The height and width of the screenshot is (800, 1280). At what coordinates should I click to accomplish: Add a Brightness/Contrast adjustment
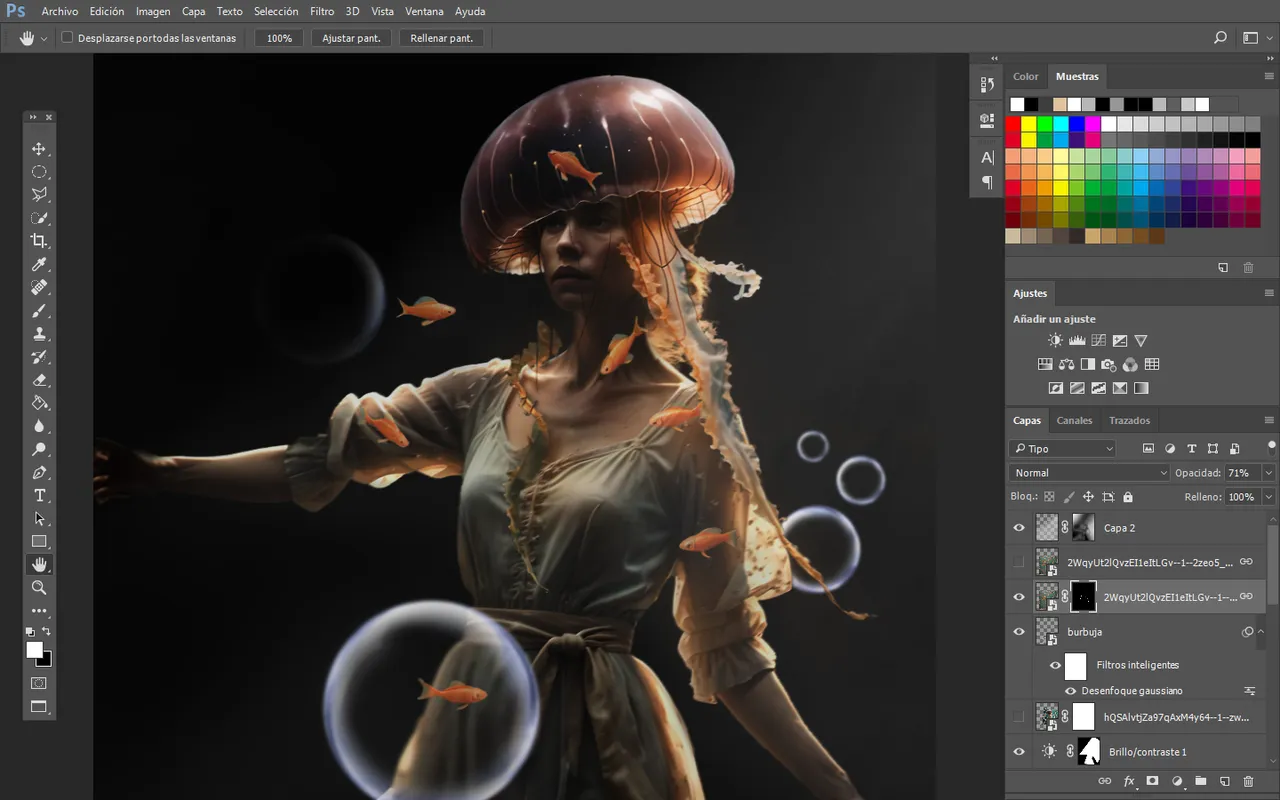point(1055,341)
